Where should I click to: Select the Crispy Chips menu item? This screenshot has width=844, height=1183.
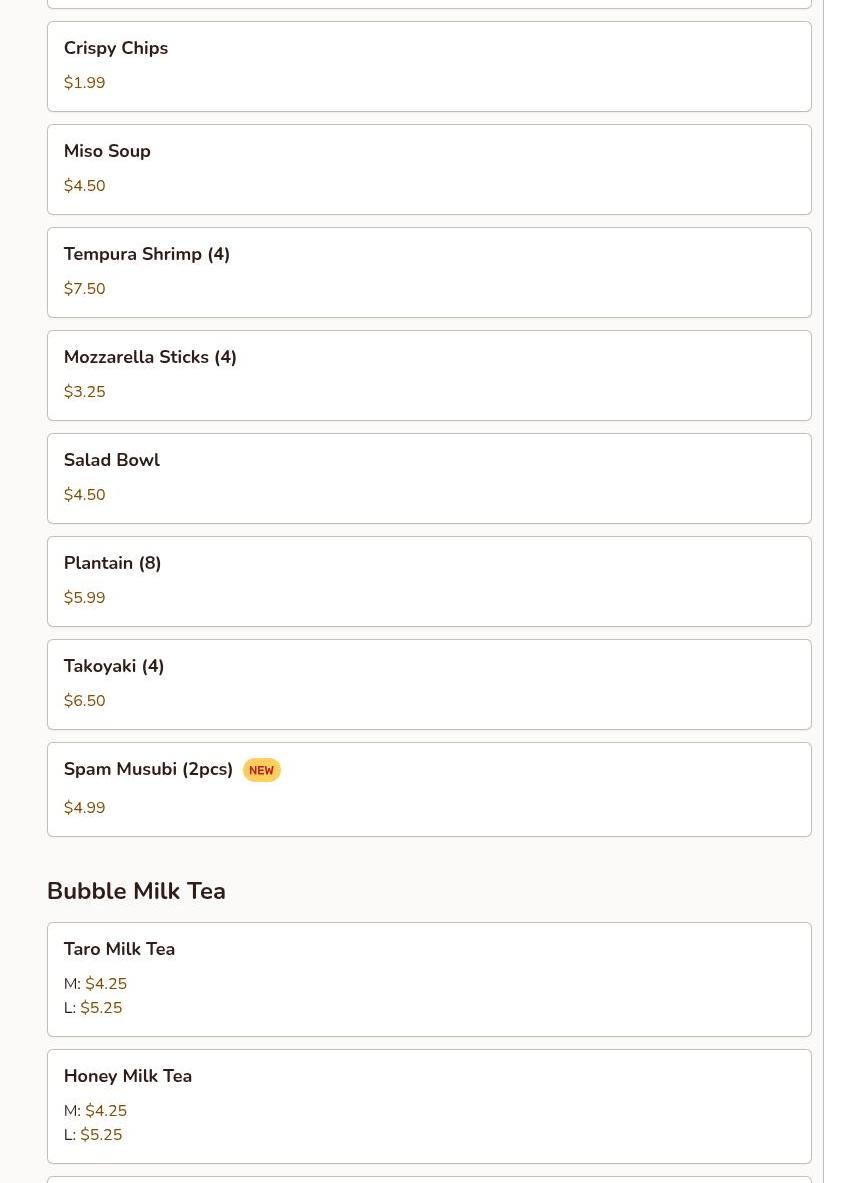[x=116, y=48]
